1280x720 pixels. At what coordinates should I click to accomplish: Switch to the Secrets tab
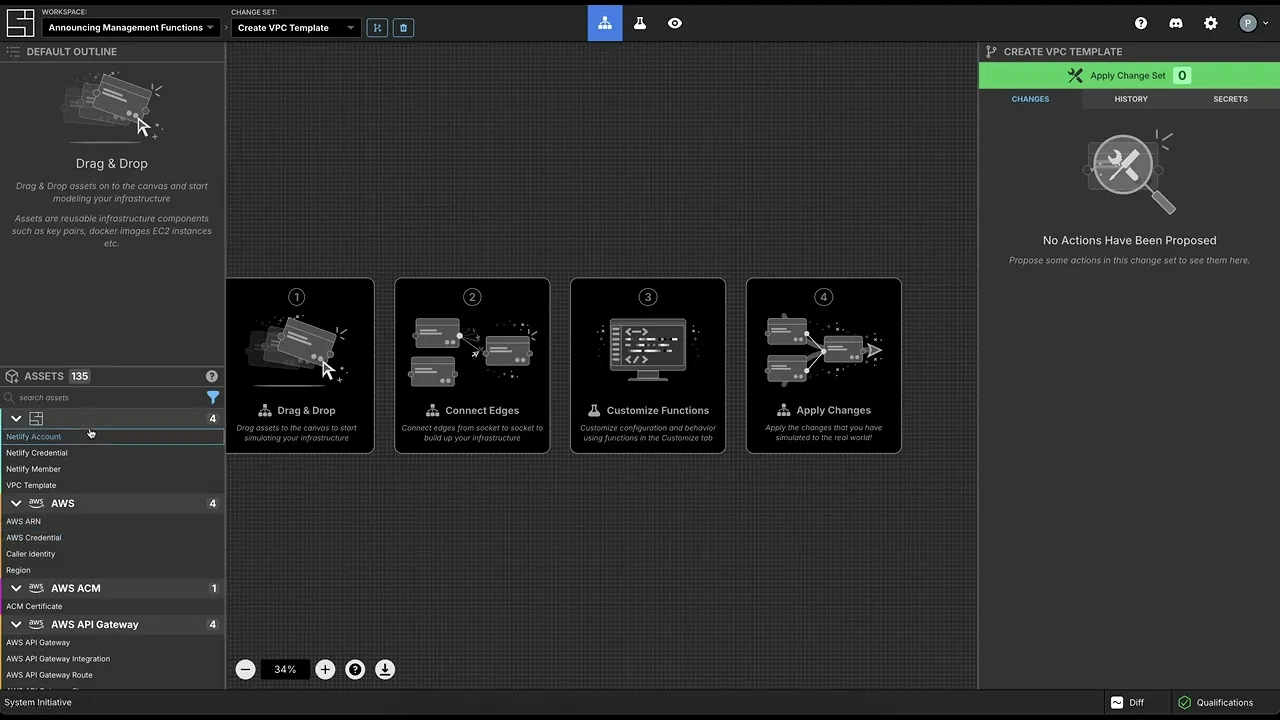coord(1230,99)
